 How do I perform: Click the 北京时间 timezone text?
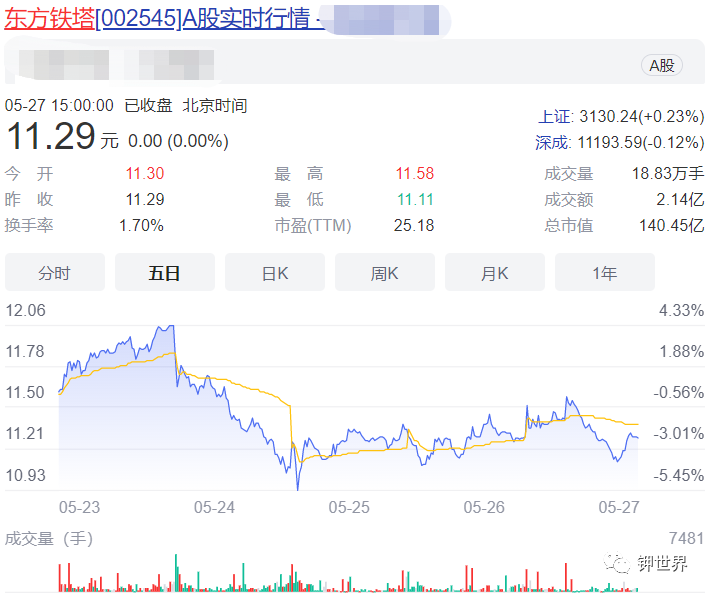tap(215, 105)
